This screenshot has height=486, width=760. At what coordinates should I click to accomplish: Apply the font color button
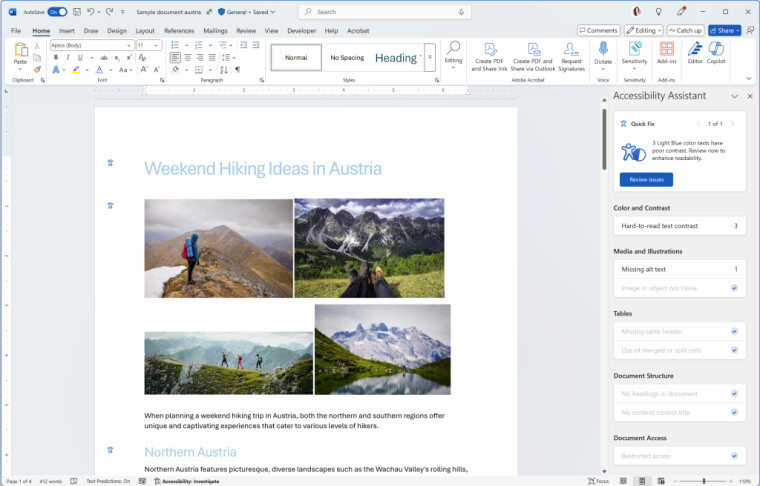tap(99, 70)
